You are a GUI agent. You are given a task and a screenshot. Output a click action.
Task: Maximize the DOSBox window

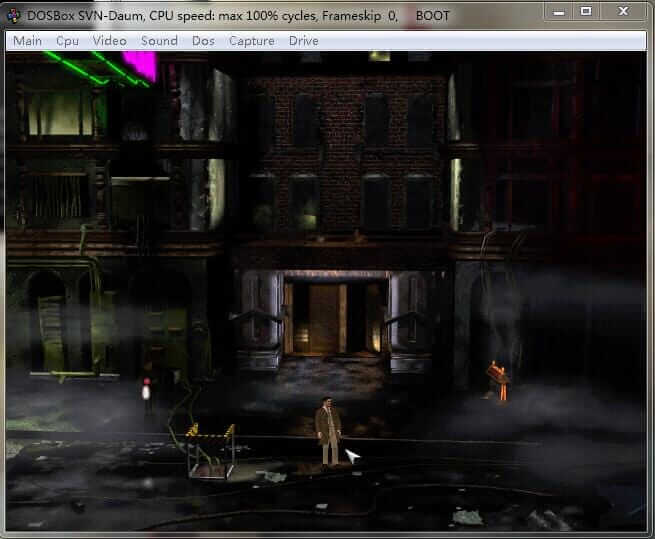(586, 11)
